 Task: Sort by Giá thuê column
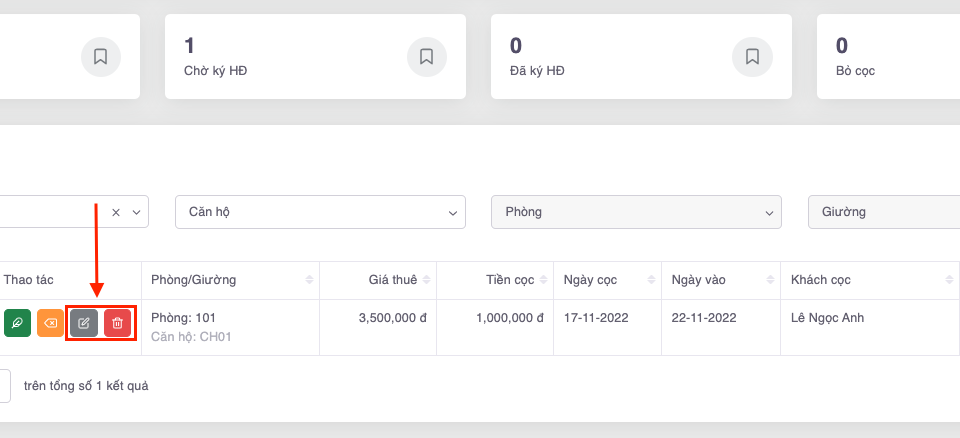427,279
